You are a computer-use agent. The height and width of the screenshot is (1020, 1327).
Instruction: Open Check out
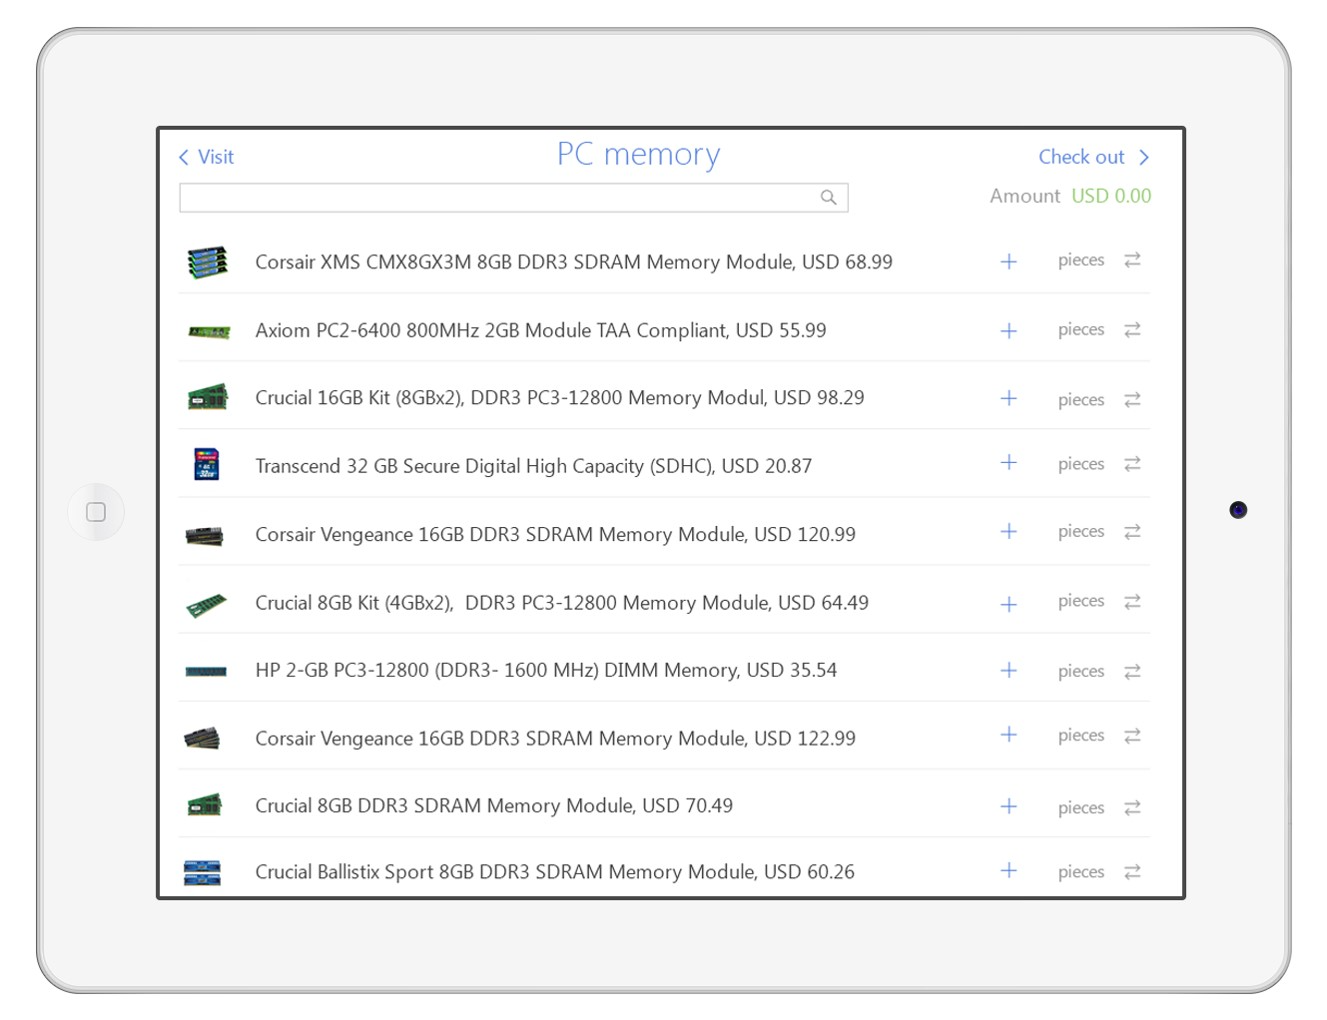(x=1094, y=157)
